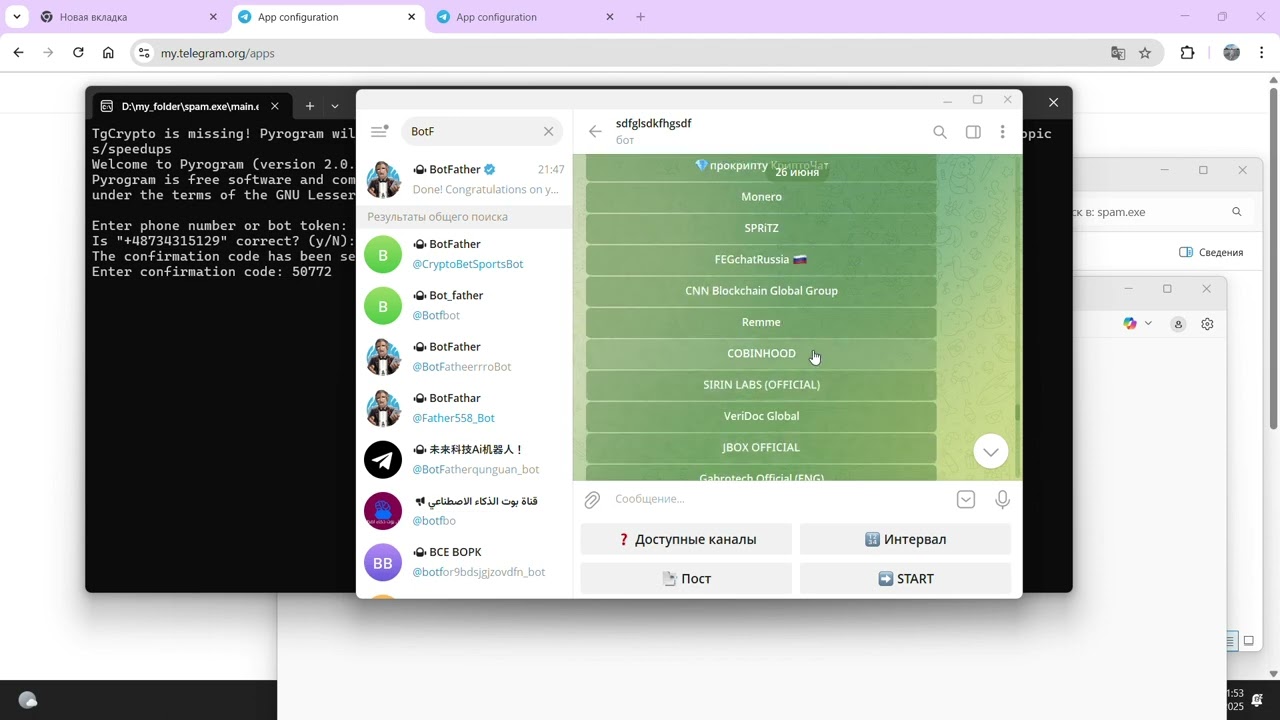Click the Пост keyboard button
Screen dimensions: 1280x720
pos(686,578)
